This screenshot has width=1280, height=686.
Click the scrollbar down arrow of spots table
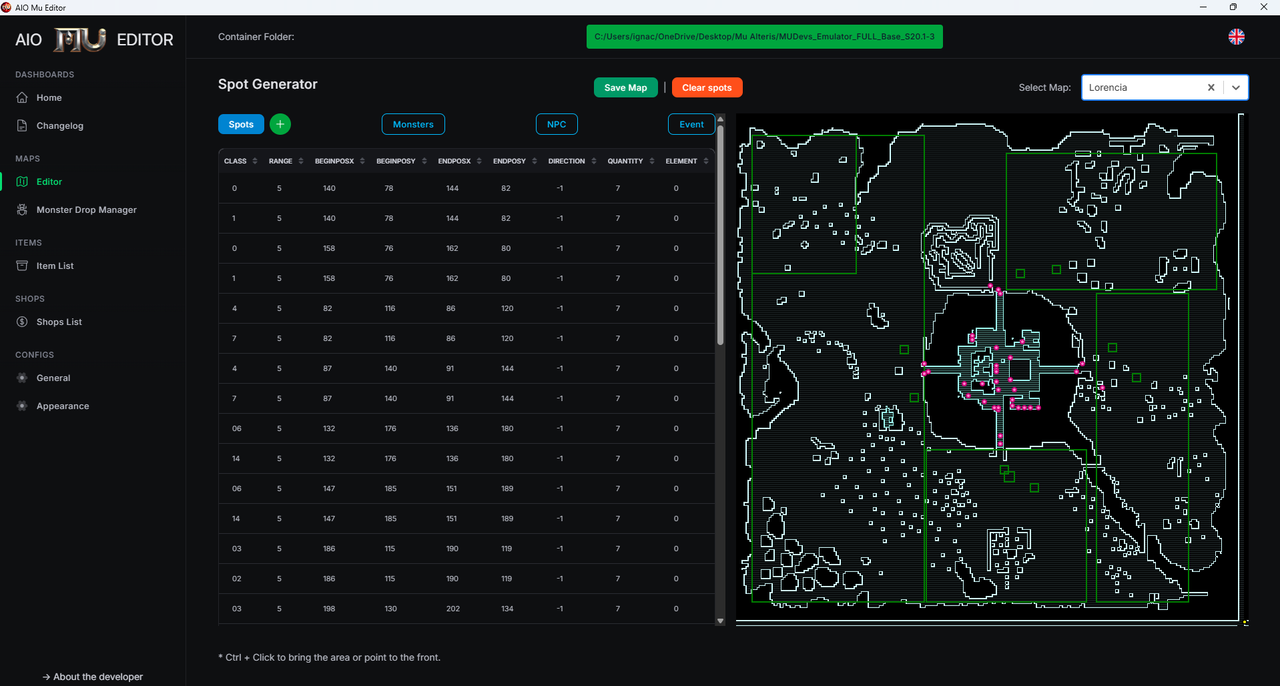pyautogui.click(x=720, y=621)
